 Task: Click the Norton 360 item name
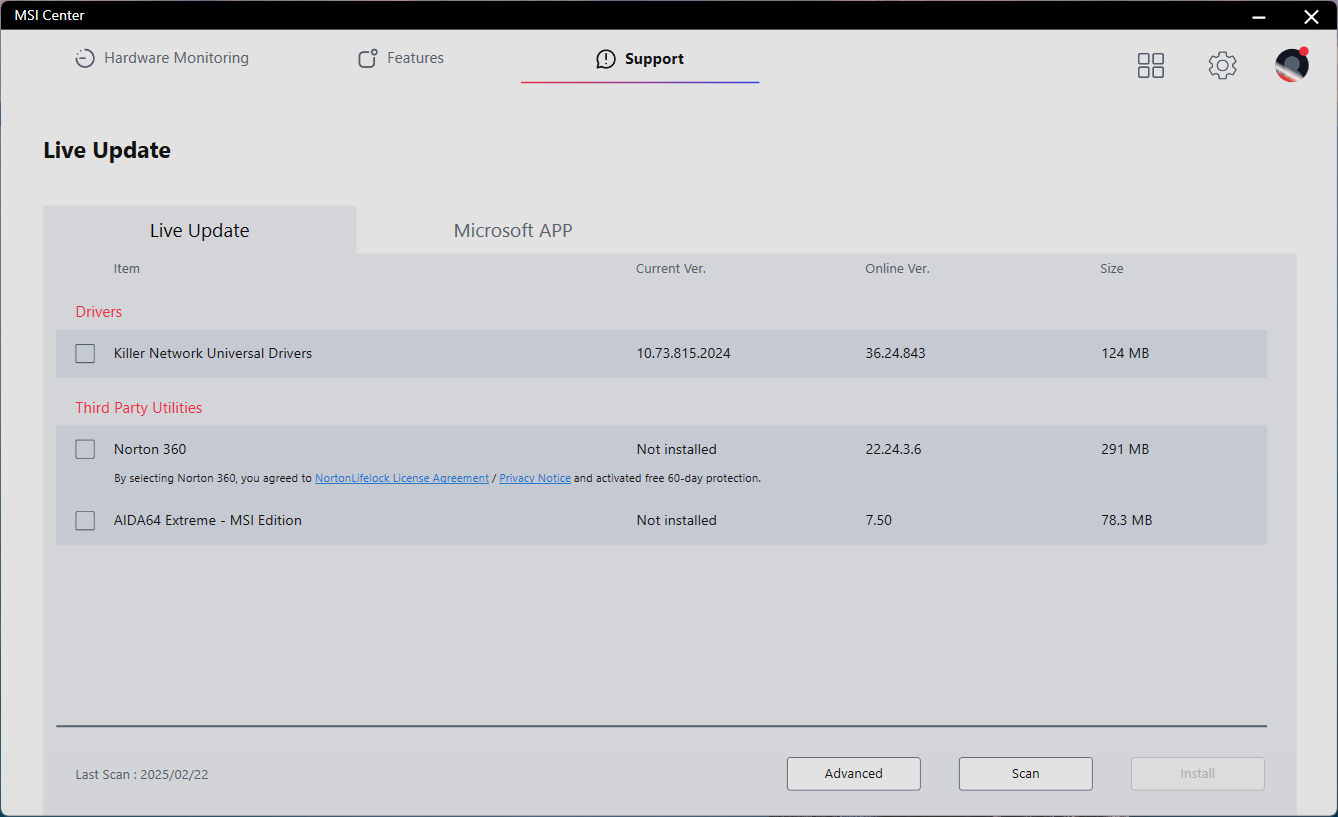tap(150, 449)
